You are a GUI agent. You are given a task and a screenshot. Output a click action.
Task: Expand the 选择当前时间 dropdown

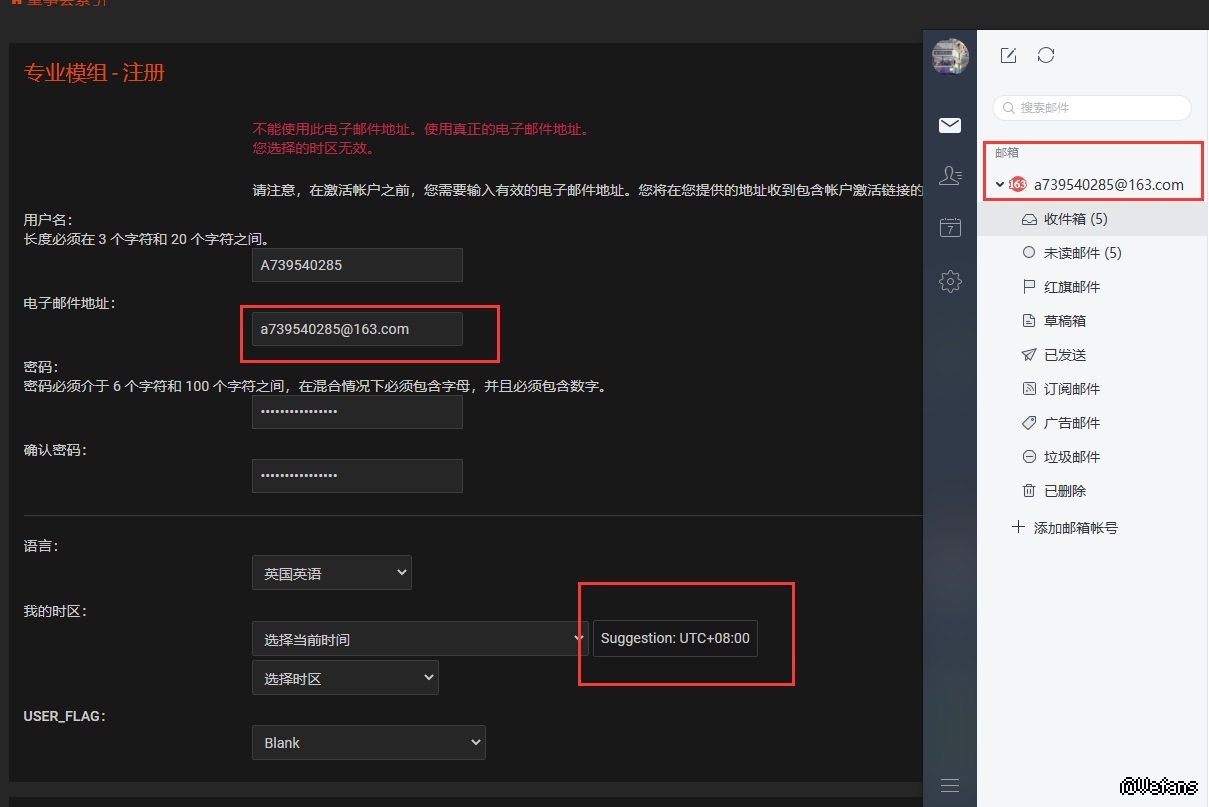(420, 639)
